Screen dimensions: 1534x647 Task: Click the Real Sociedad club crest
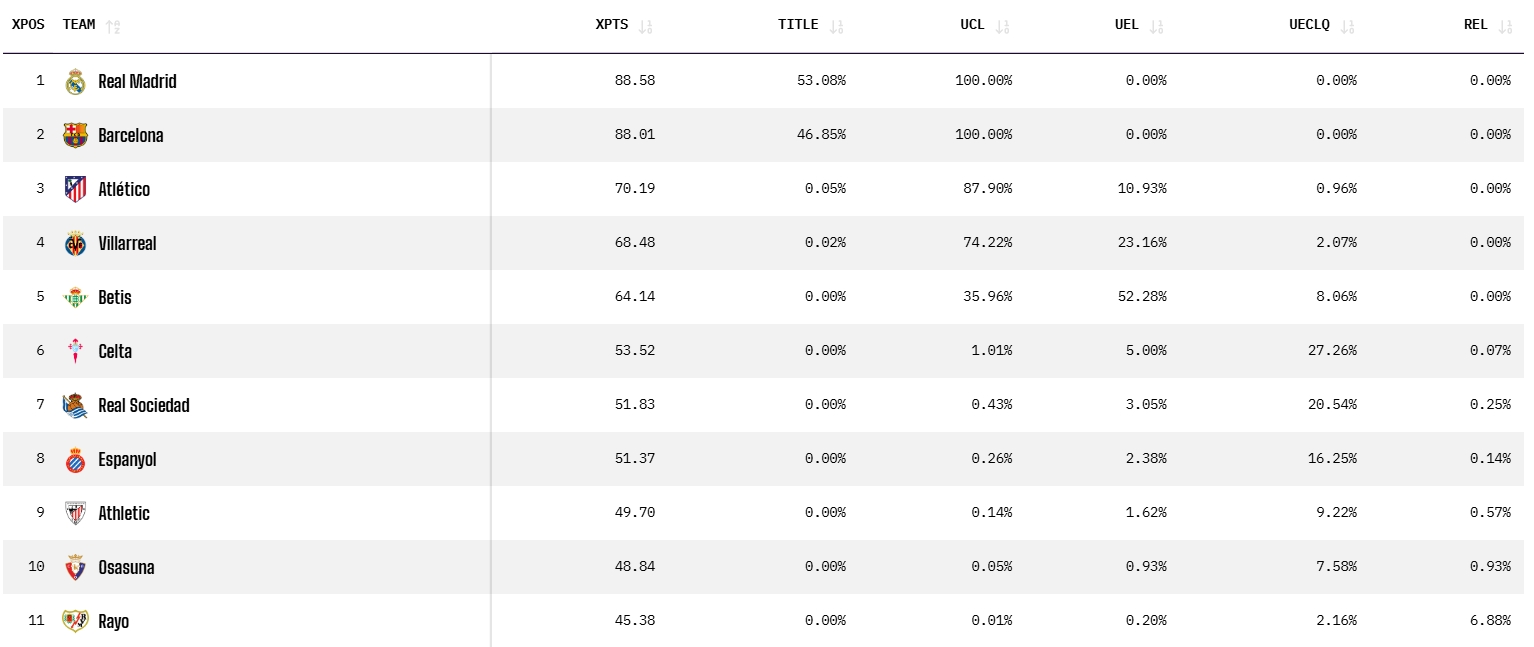pos(75,405)
